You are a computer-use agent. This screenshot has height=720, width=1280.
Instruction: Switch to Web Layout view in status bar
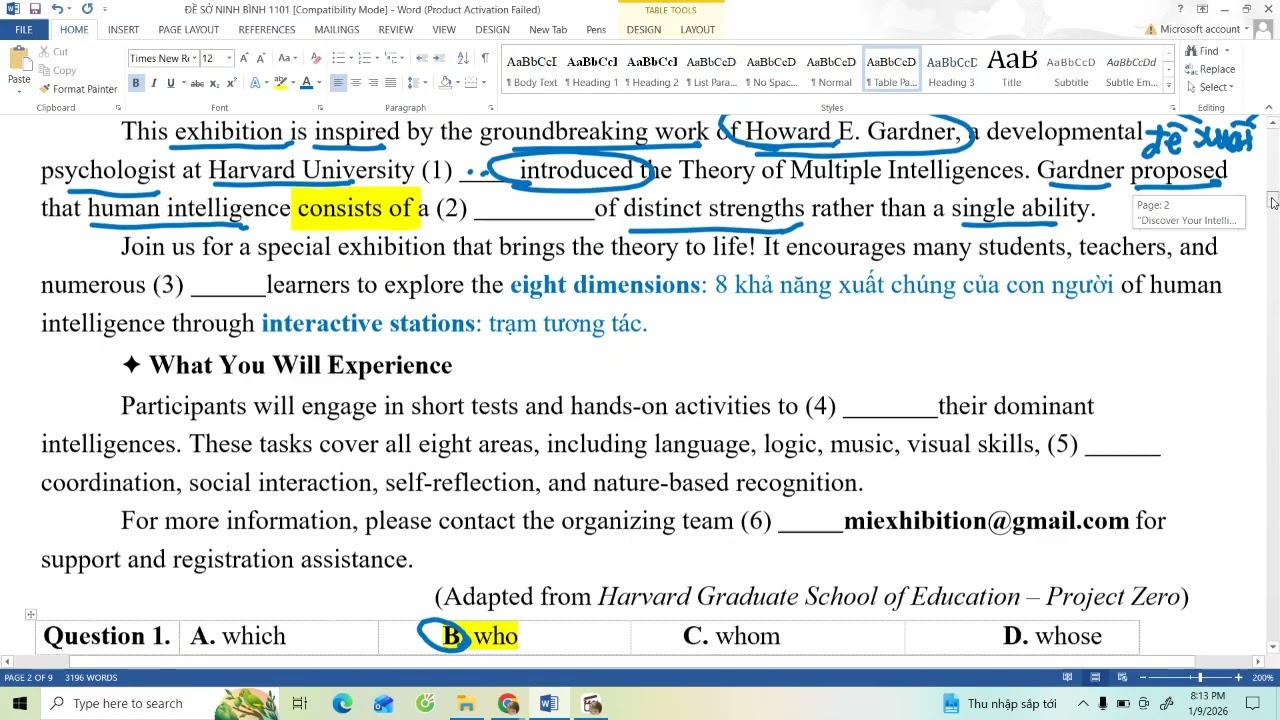(x=1123, y=677)
